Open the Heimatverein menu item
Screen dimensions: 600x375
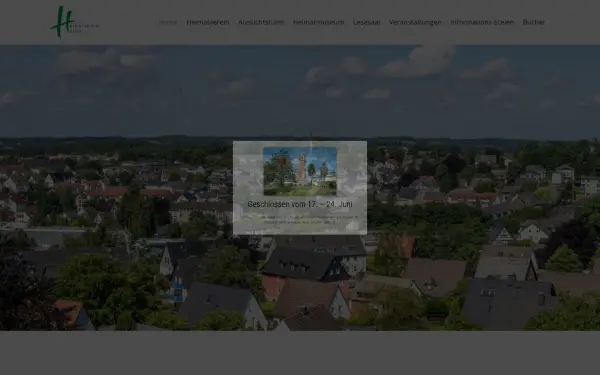(x=208, y=22)
